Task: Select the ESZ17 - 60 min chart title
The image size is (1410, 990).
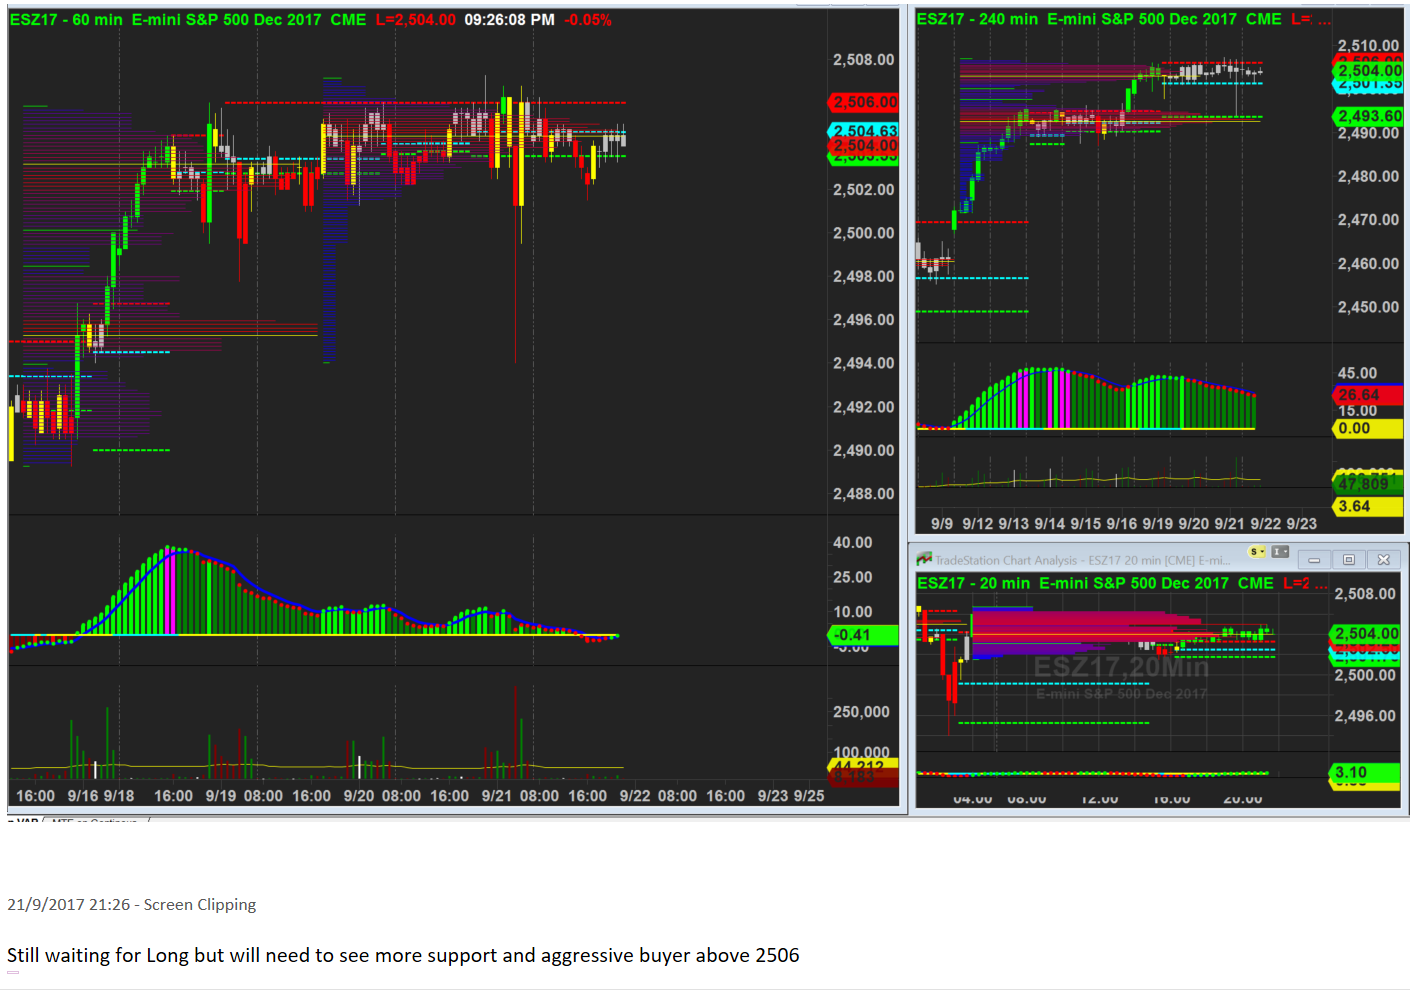Action: 66,20
